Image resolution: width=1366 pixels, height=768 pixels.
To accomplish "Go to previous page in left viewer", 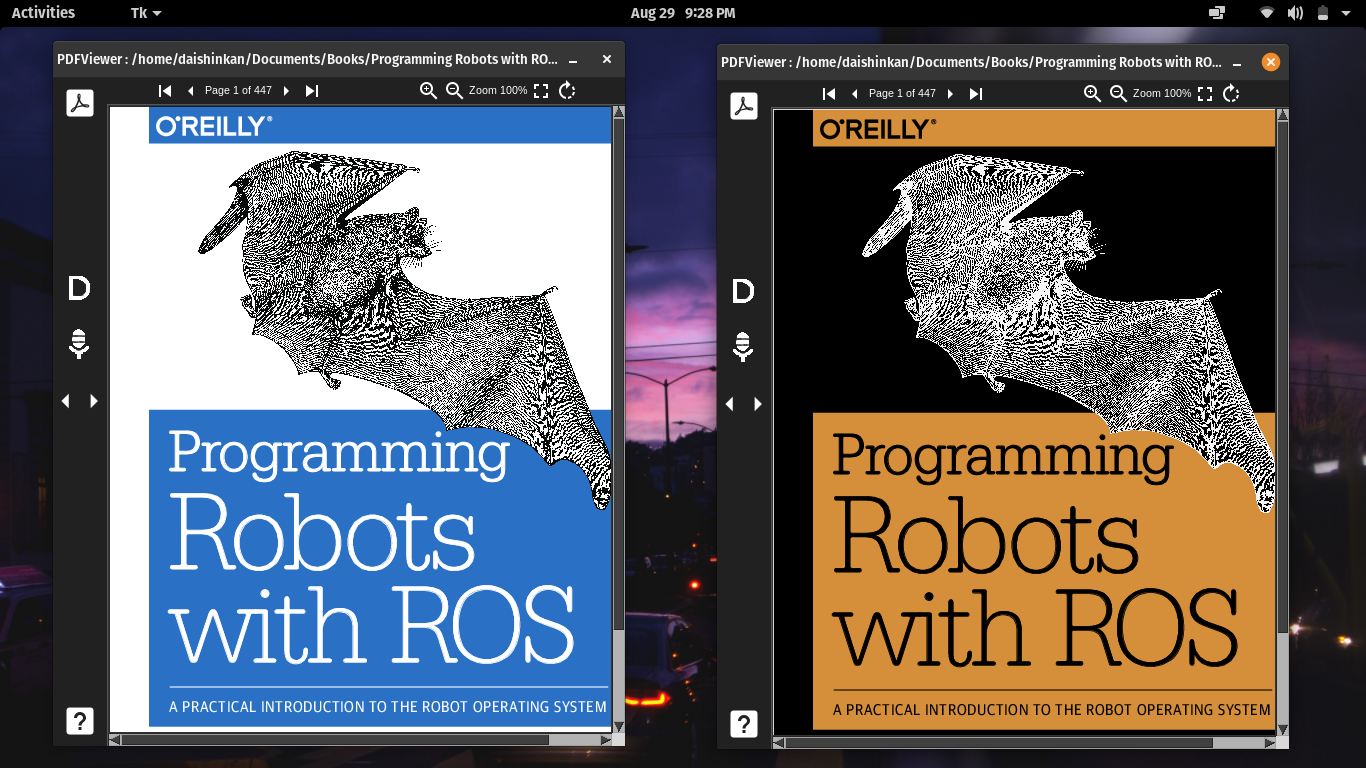I will pos(190,91).
